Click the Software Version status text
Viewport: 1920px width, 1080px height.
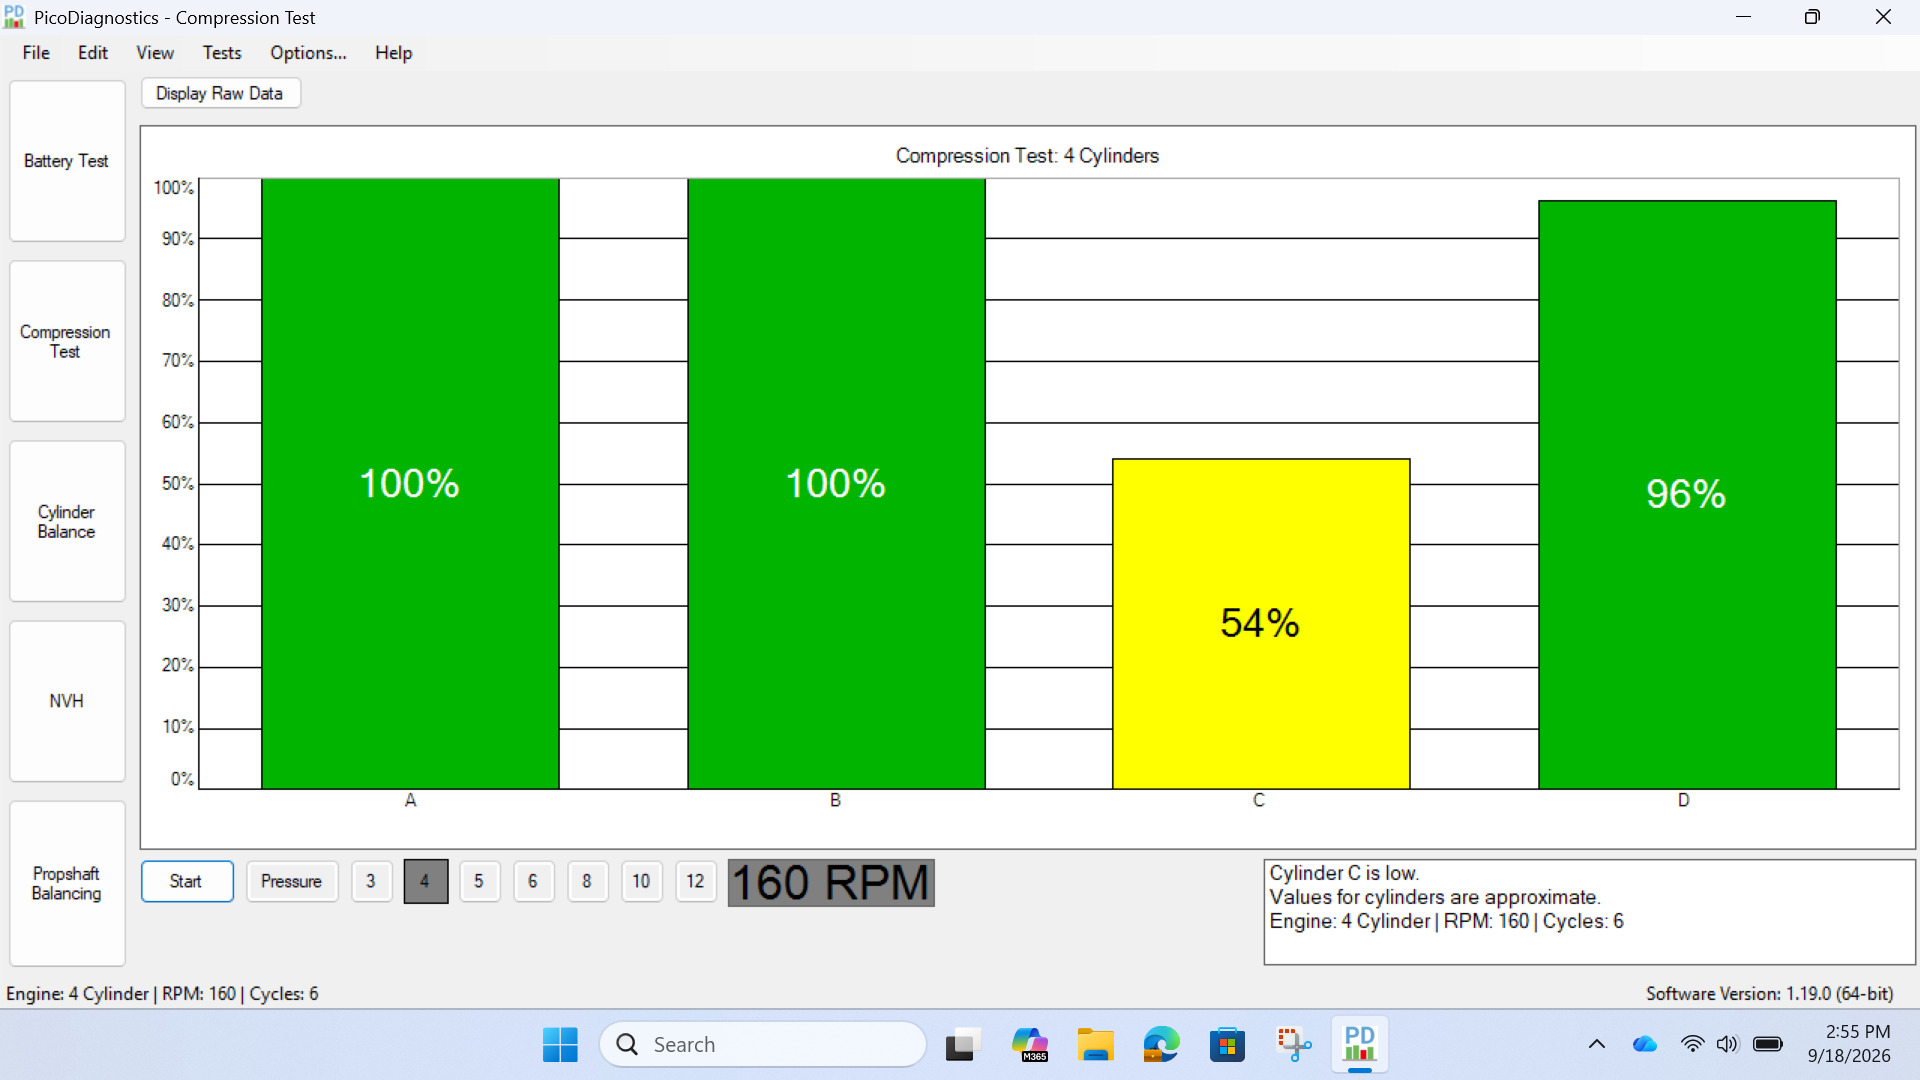[1770, 994]
